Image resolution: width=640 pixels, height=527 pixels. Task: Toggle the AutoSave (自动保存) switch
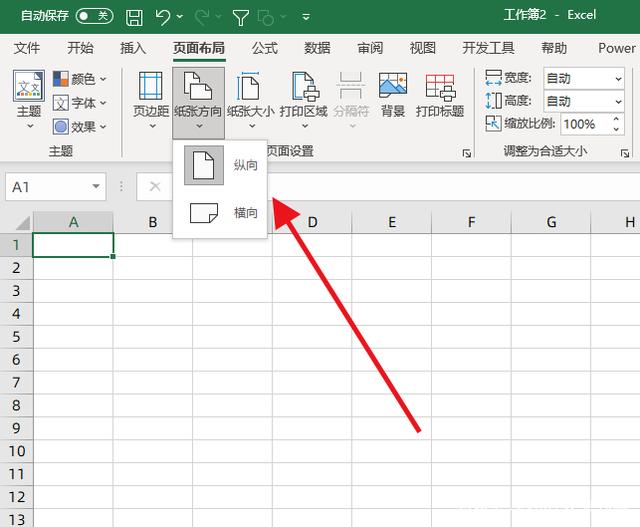(x=94, y=16)
